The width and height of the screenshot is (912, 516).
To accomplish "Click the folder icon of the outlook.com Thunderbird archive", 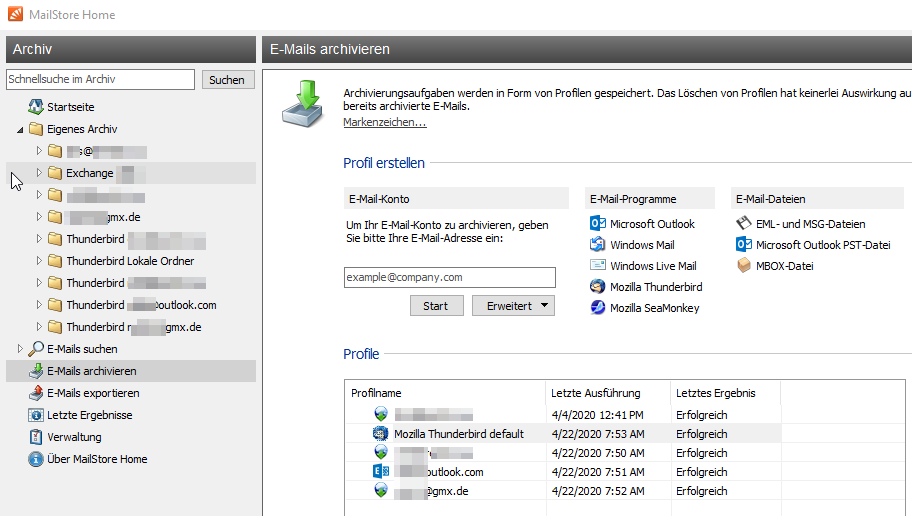I will [55, 305].
